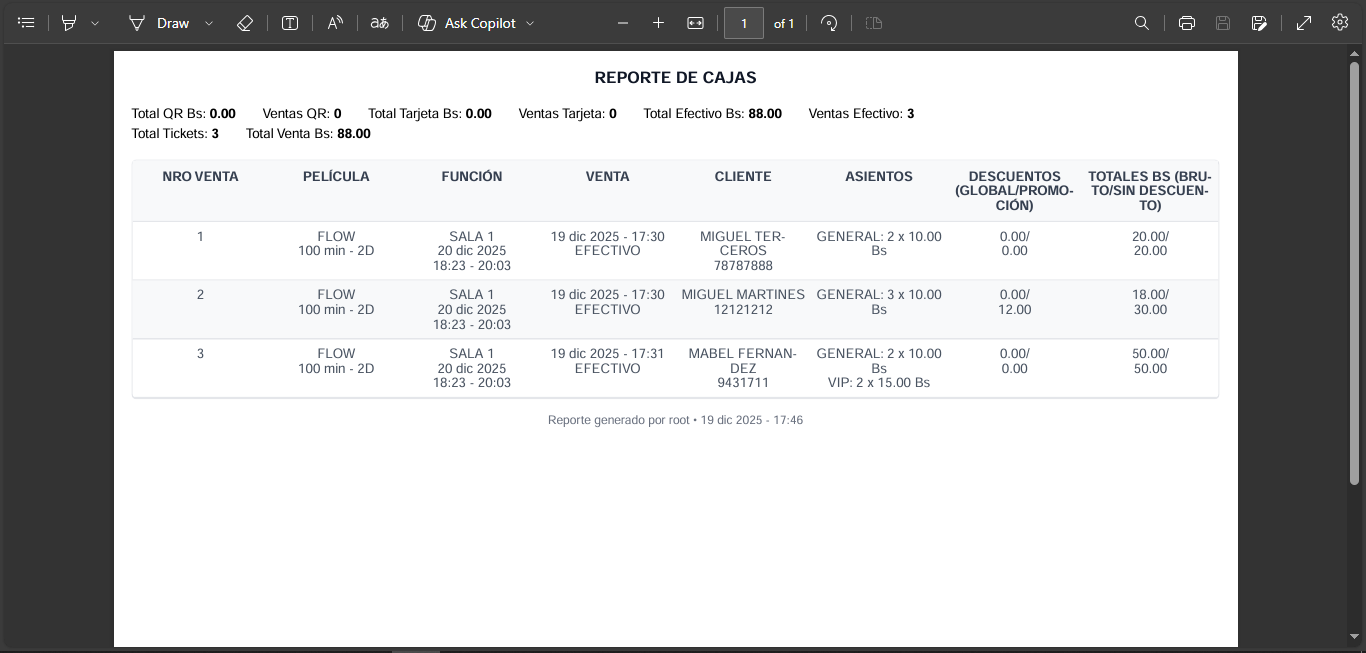Expand the Ask Copilot dropdown chevron

530,23
